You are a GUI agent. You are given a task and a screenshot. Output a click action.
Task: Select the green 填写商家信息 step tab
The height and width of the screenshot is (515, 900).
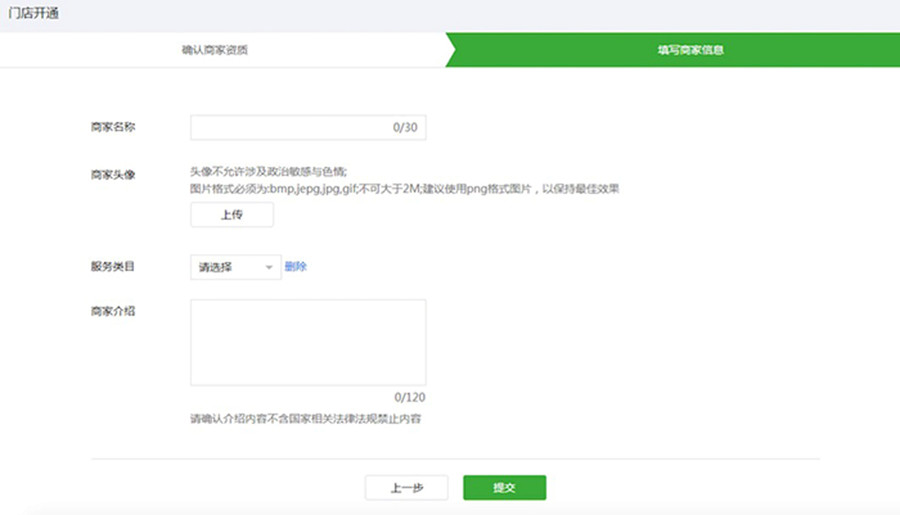point(684,49)
